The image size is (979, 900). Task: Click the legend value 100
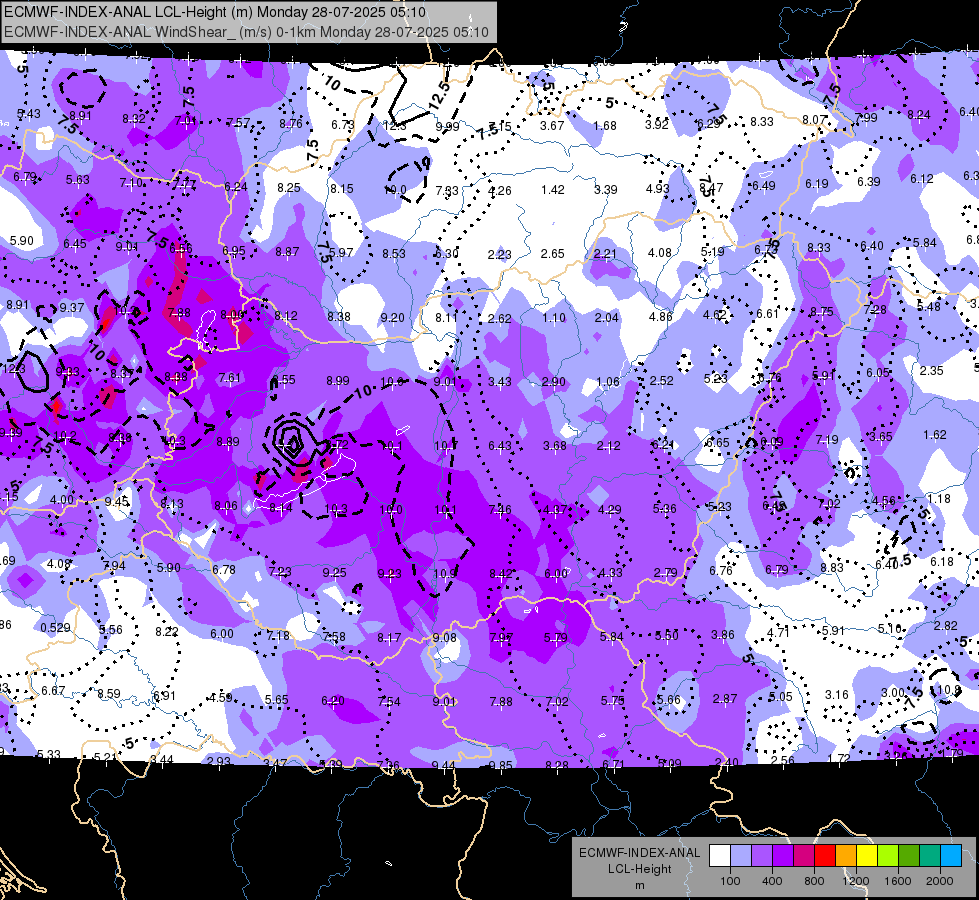730,881
